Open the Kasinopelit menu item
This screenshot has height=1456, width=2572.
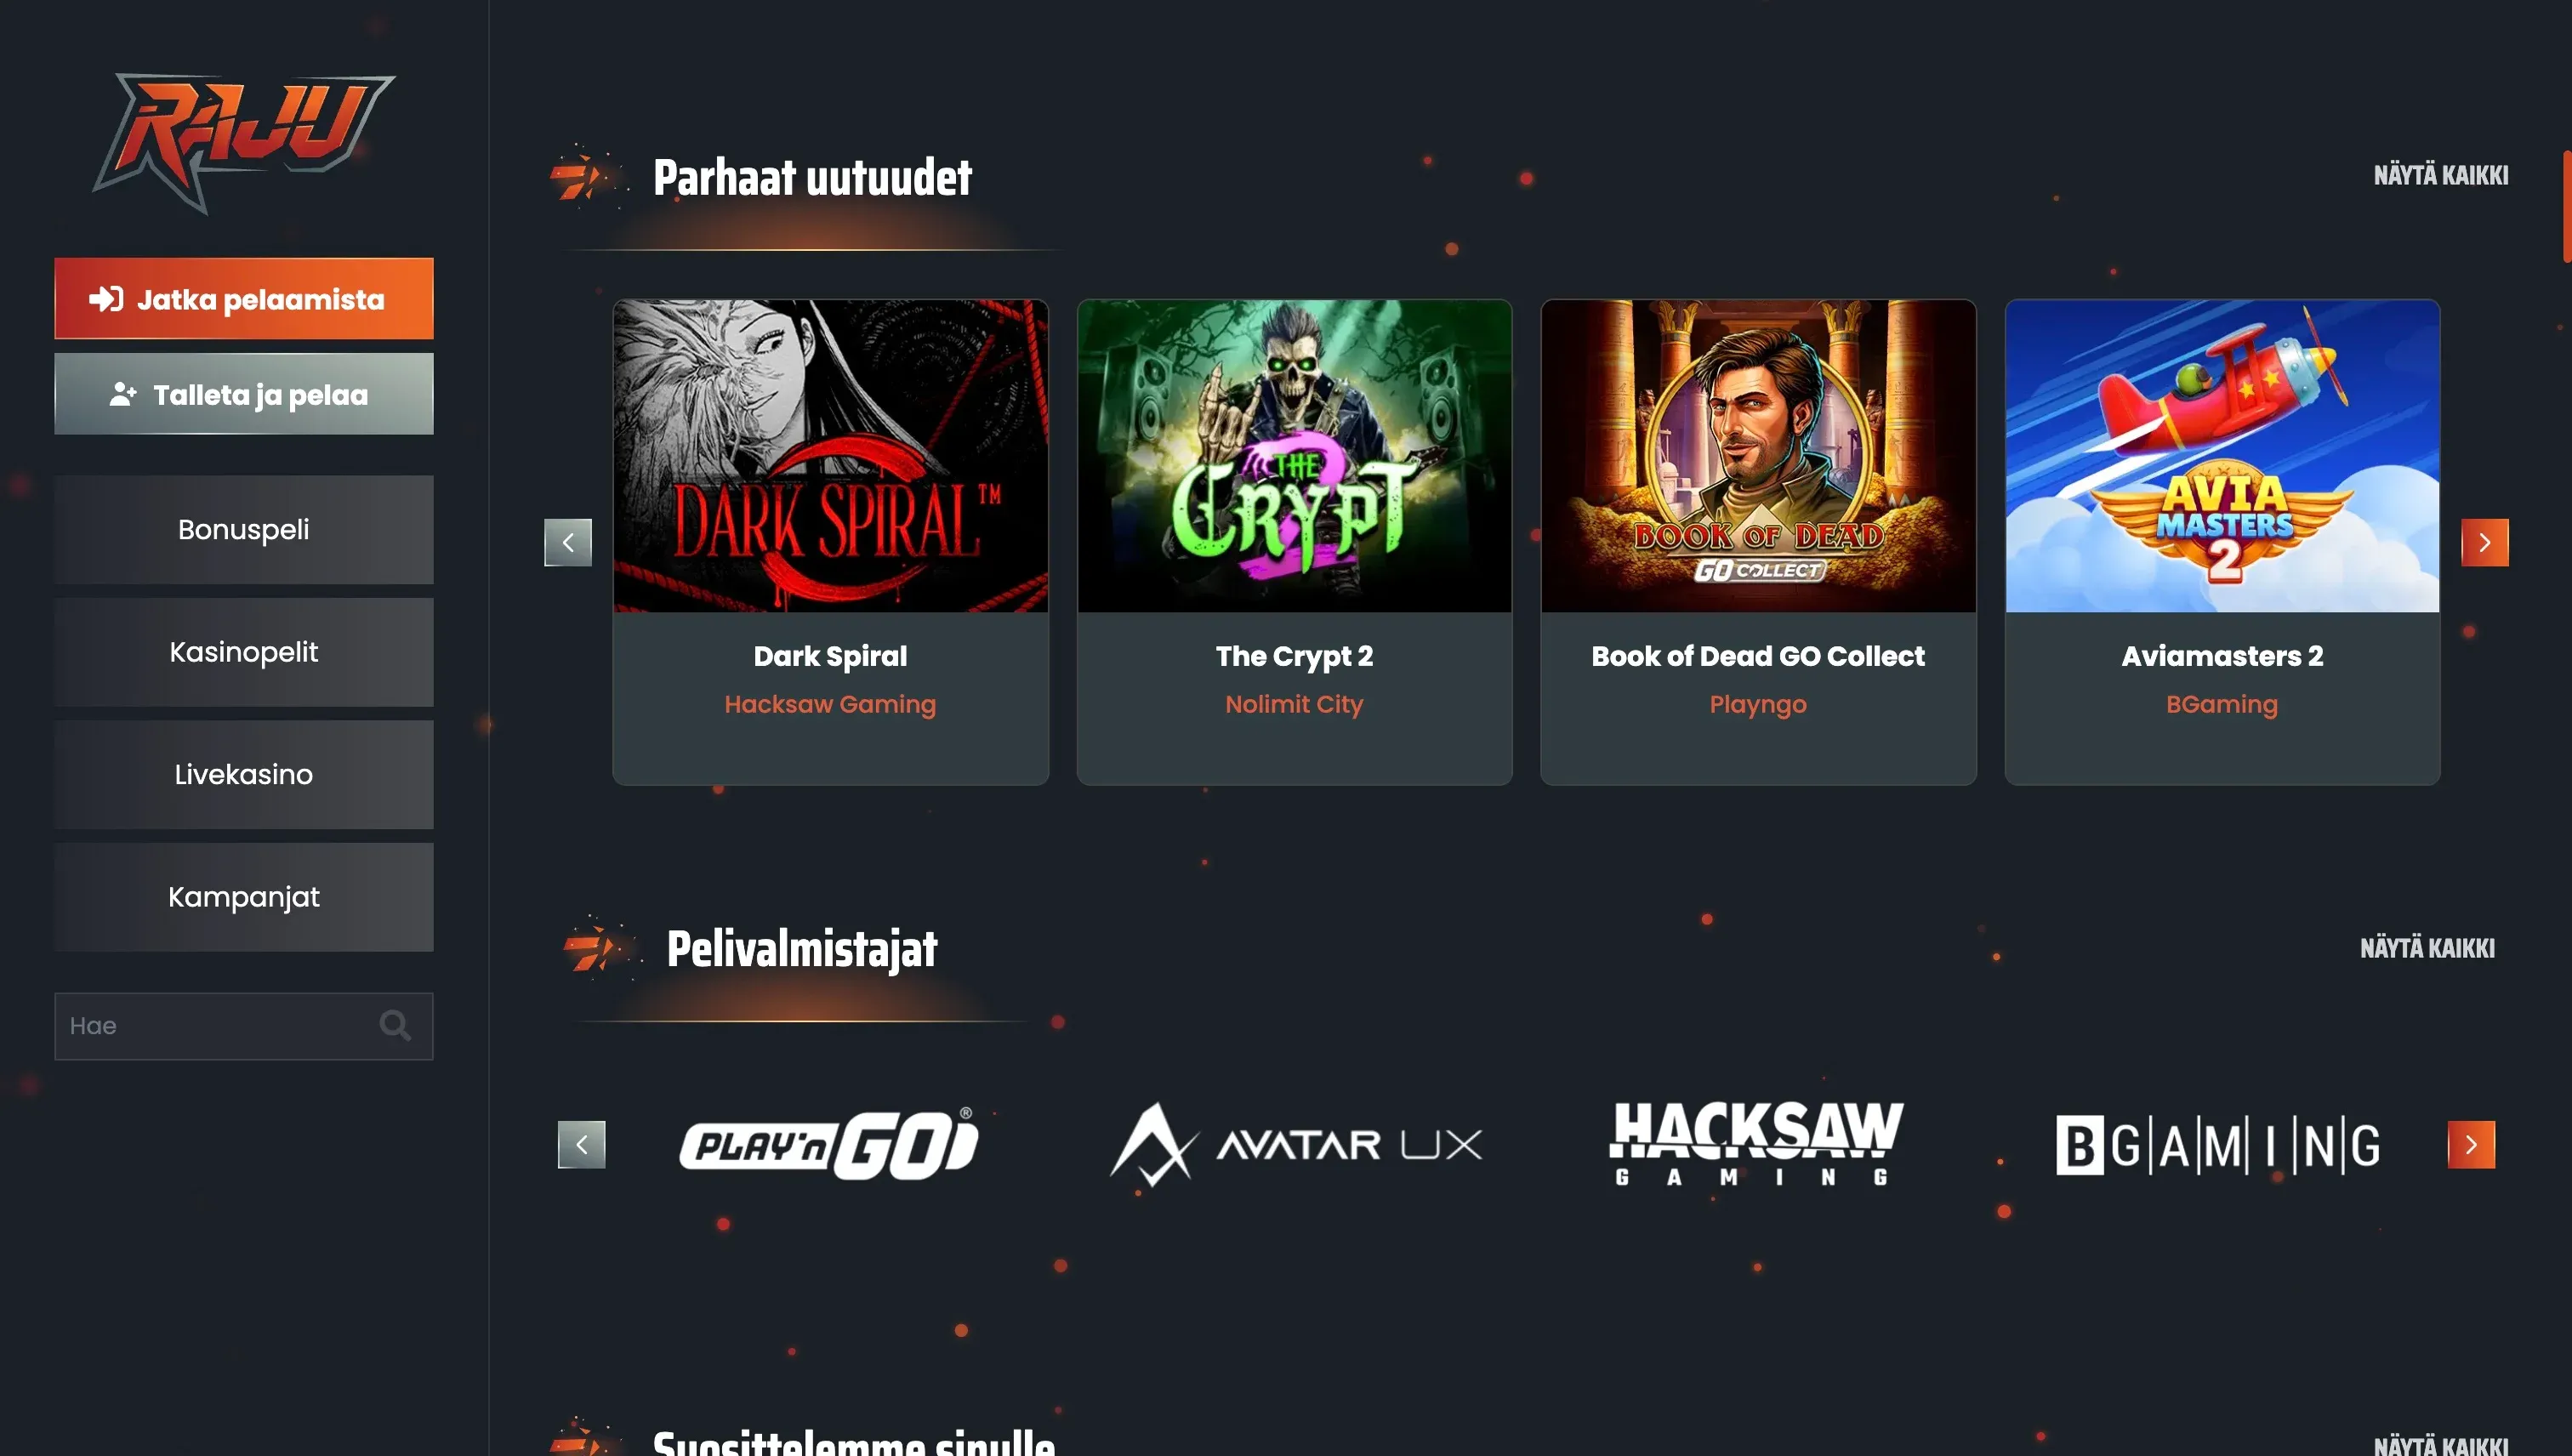pyautogui.click(x=244, y=652)
